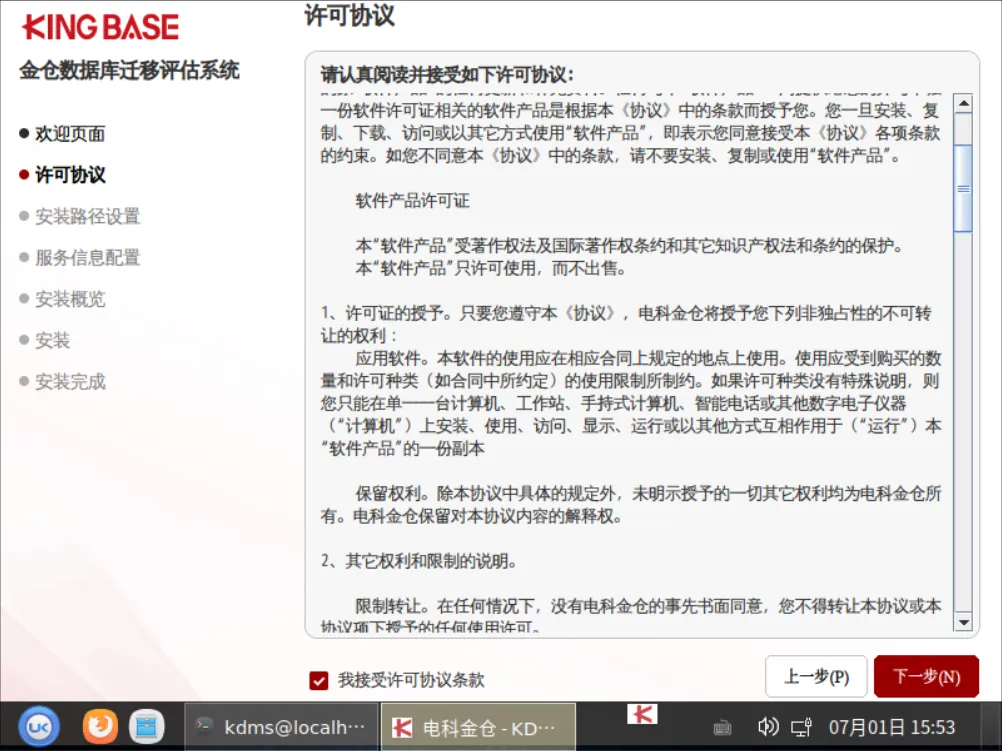Select the 许可协议 step in the sidebar

70,174
